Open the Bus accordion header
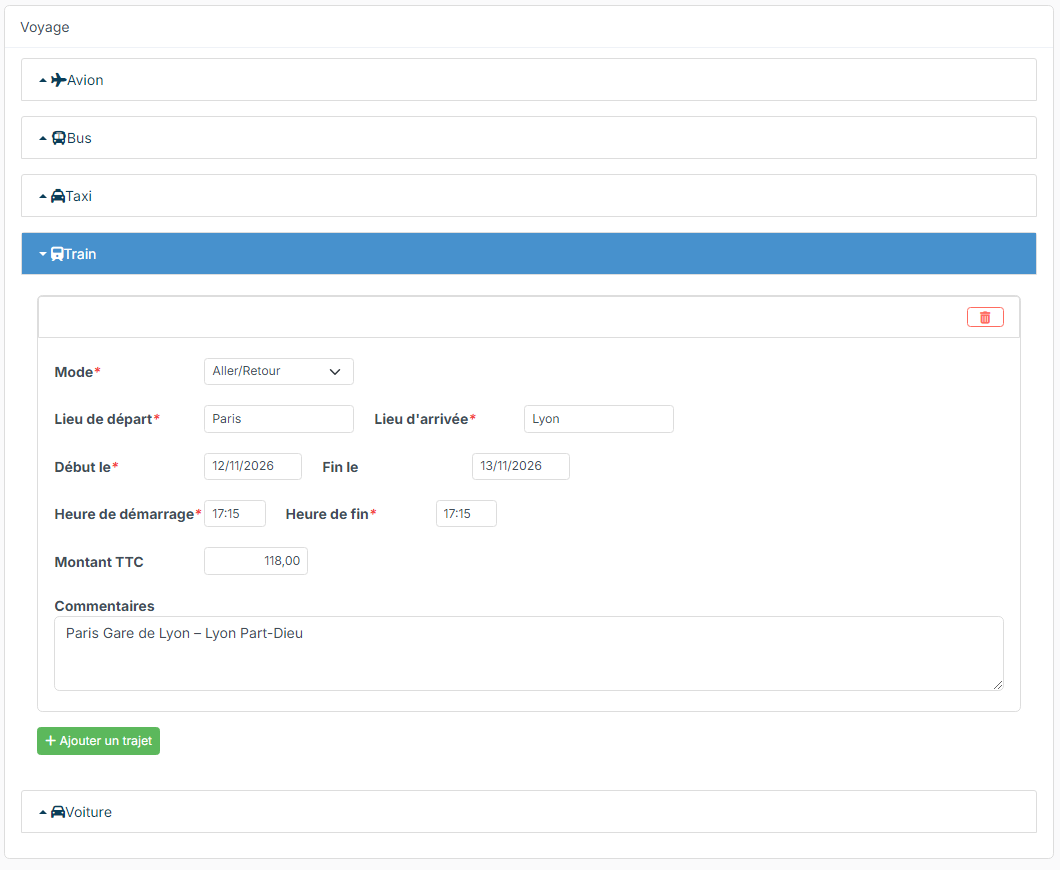Viewport: 1060px width, 870px height. coord(529,138)
